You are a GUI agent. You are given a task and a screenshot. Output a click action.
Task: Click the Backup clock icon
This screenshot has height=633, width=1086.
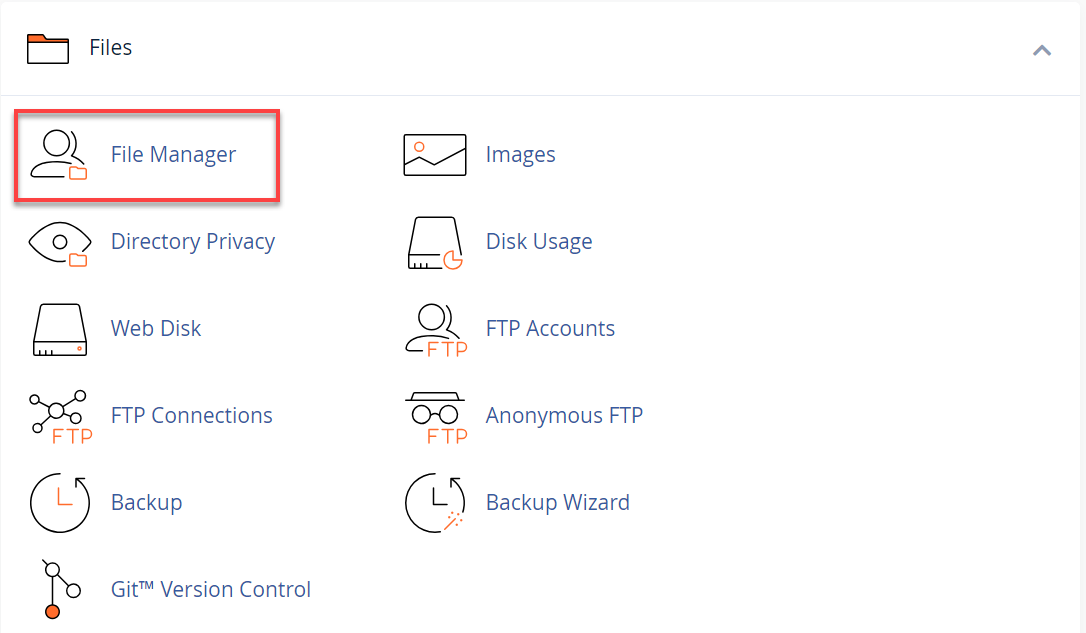[x=60, y=503]
